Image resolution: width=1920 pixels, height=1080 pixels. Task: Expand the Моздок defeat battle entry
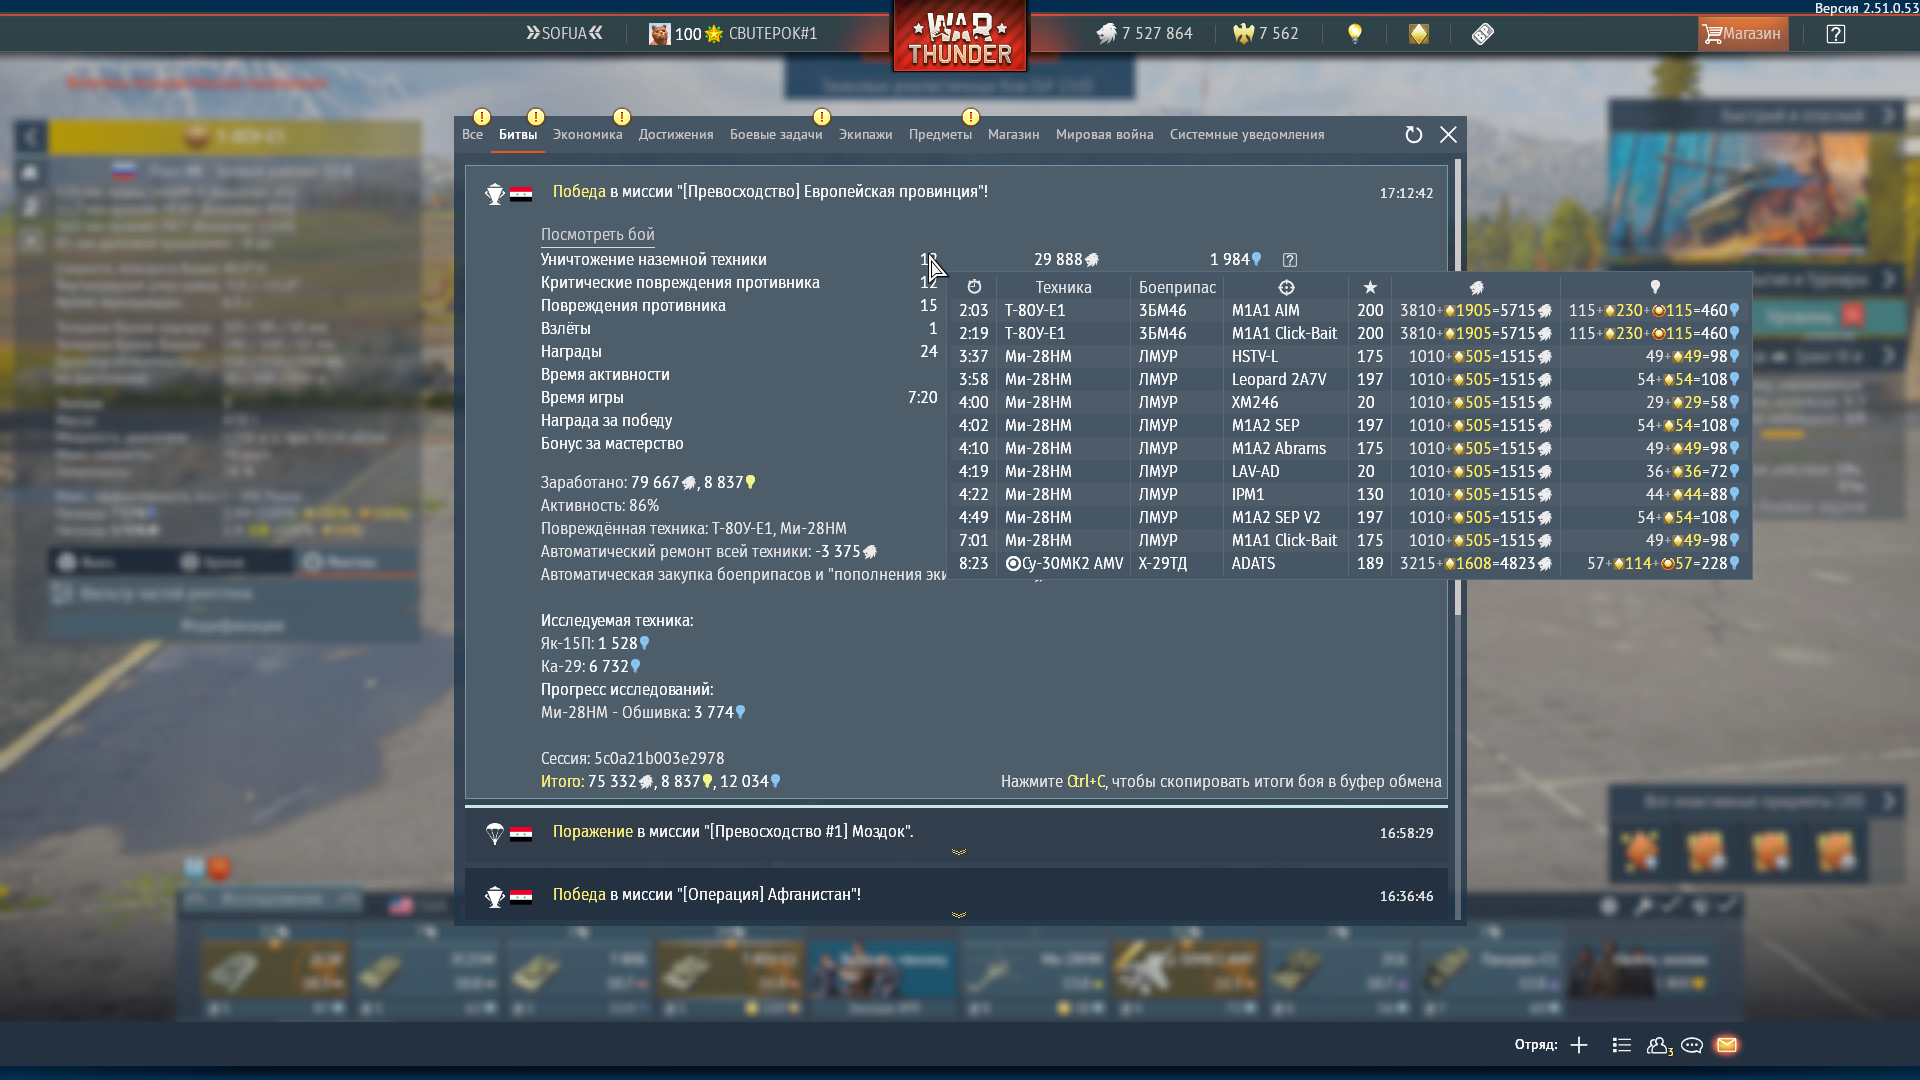point(958,852)
